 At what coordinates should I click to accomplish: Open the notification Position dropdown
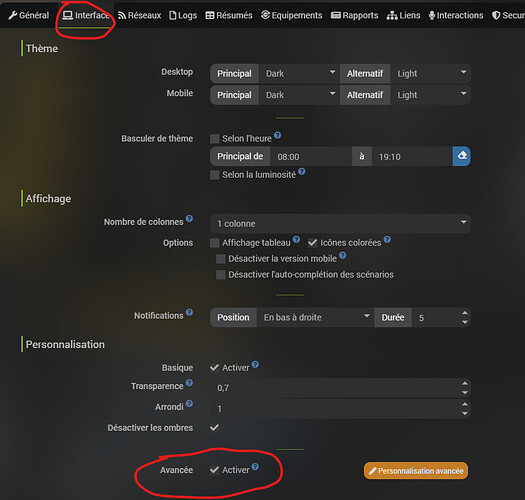(x=315, y=317)
